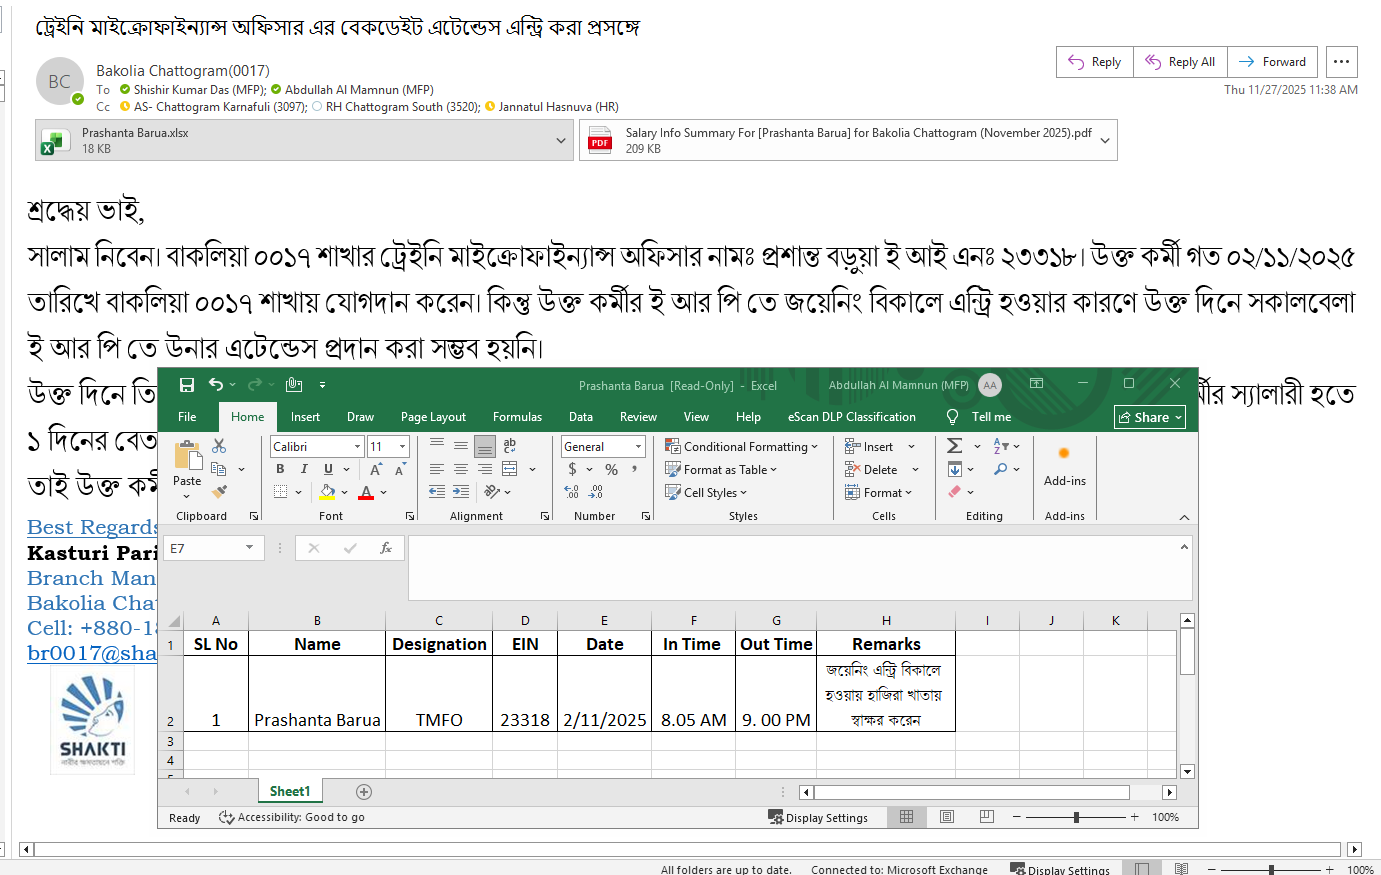Viewport: 1381px width, 875px height.
Task: Toggle Bold formatting in the Font group
Action: click(x=280, y=469)
